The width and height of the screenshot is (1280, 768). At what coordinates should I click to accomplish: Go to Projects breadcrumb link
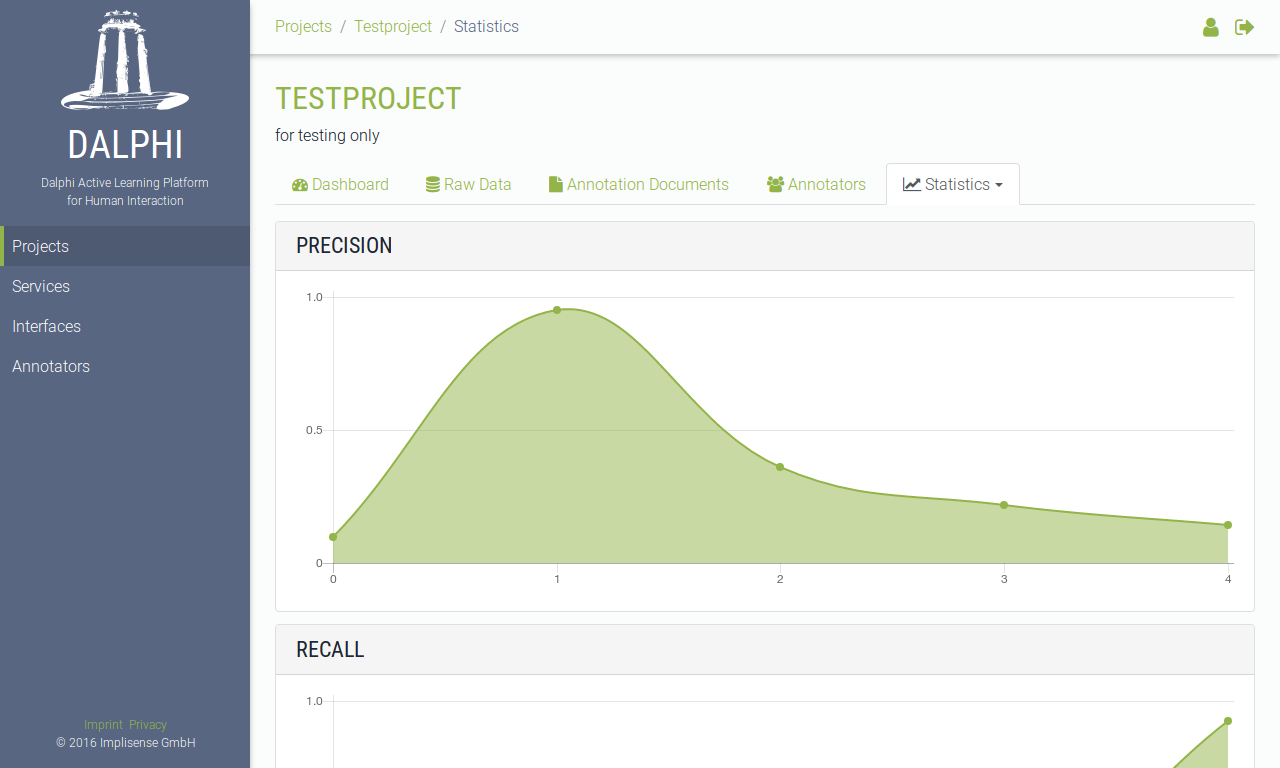(303, 27)
